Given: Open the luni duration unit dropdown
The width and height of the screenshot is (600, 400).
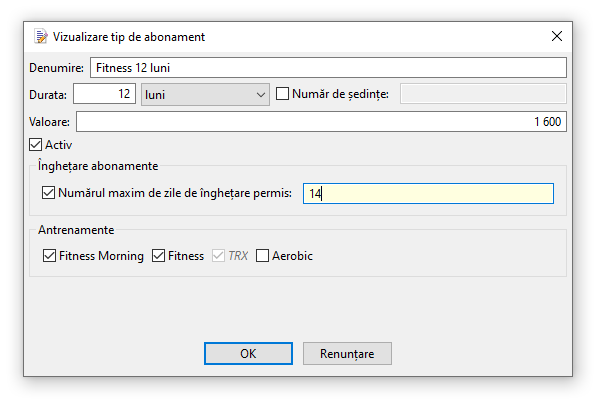Looking at the screenshot, I should [x=205, y=94].
